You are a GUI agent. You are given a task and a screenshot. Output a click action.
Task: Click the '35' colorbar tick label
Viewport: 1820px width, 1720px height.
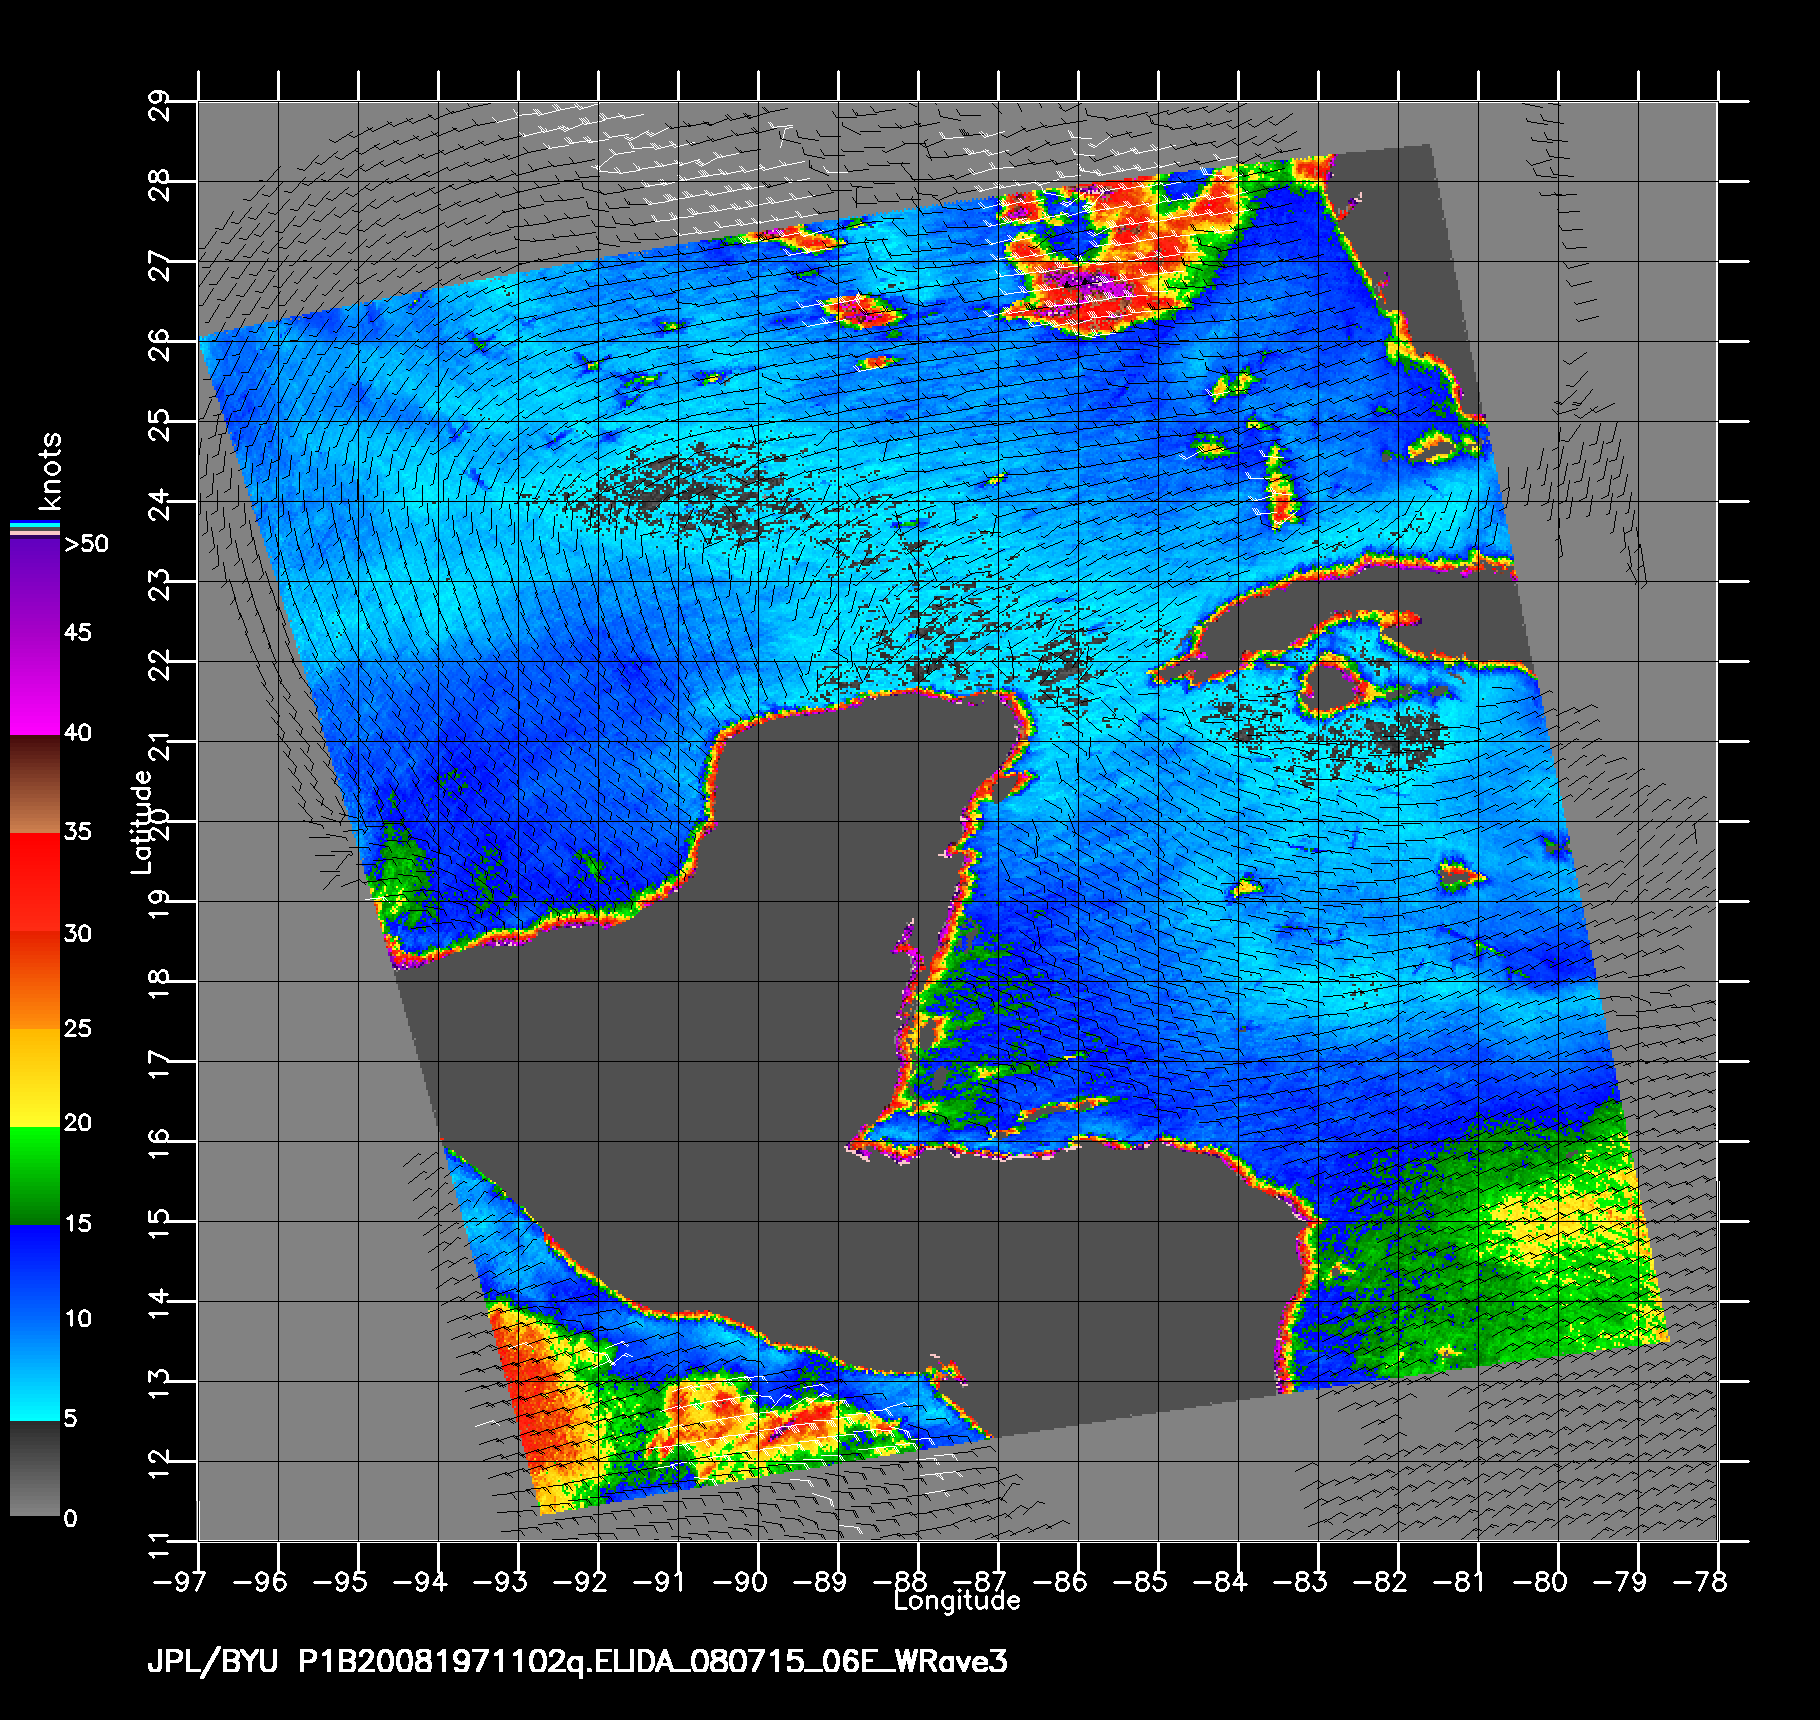pos(78,831)
